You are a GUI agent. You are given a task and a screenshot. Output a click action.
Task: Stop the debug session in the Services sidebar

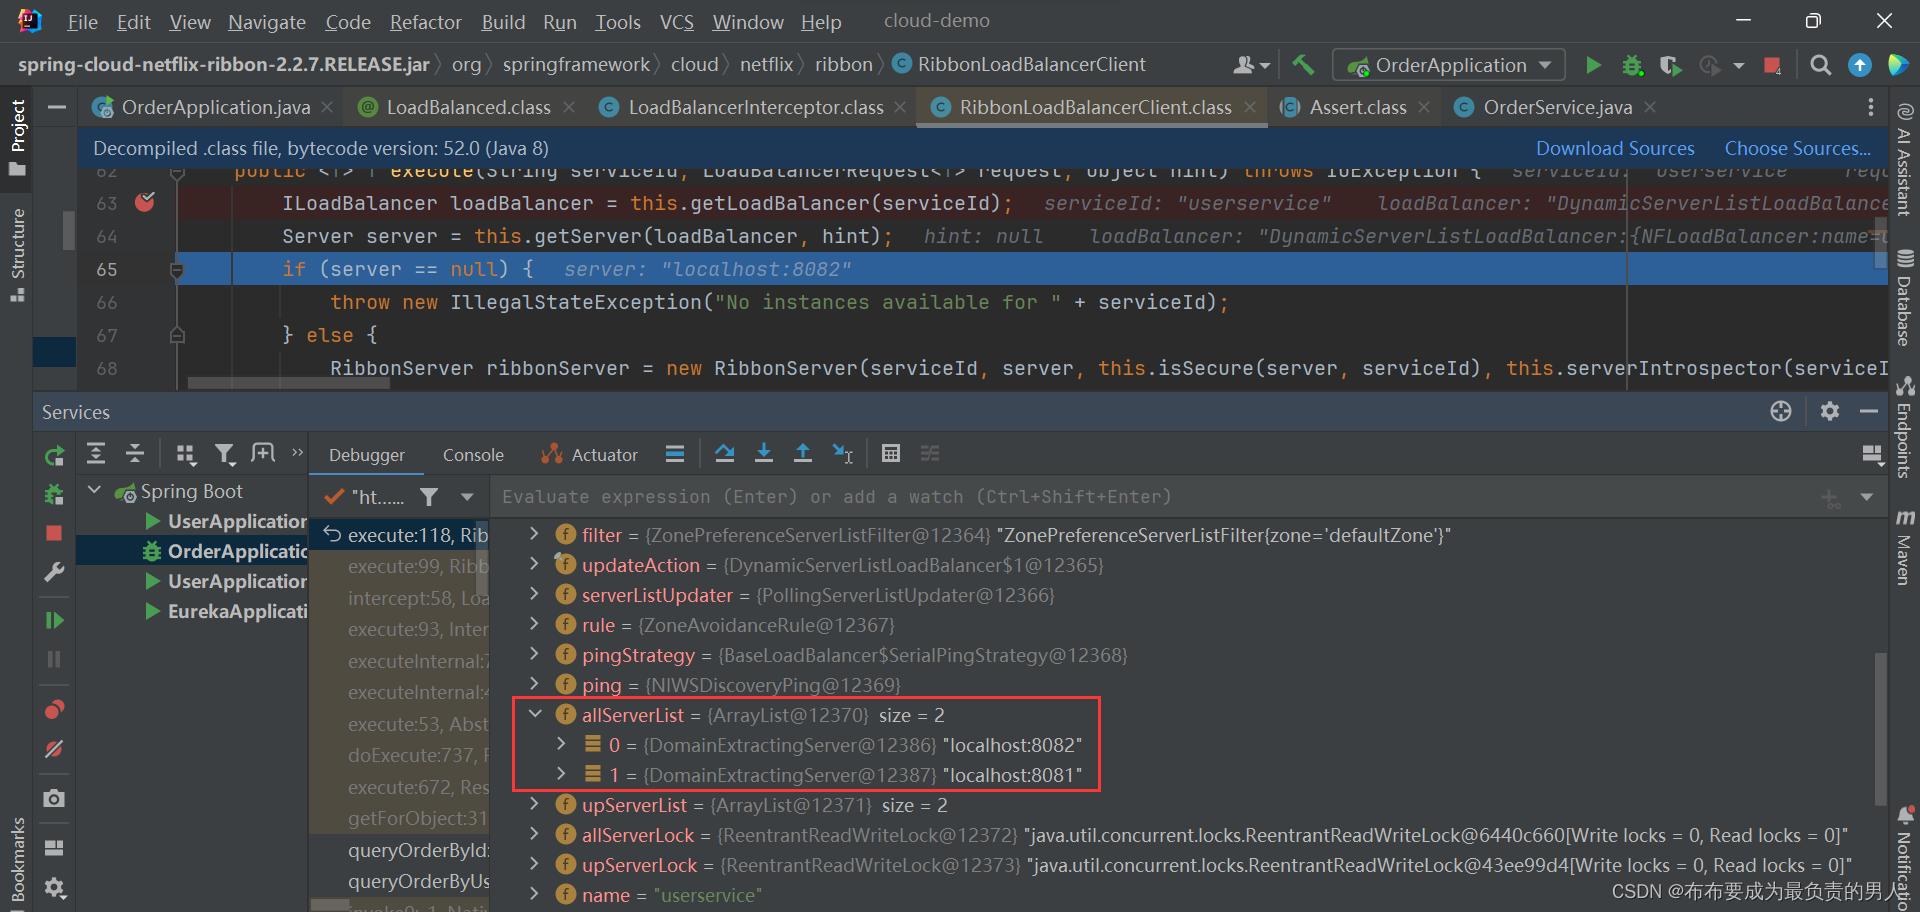coord(55,533)
